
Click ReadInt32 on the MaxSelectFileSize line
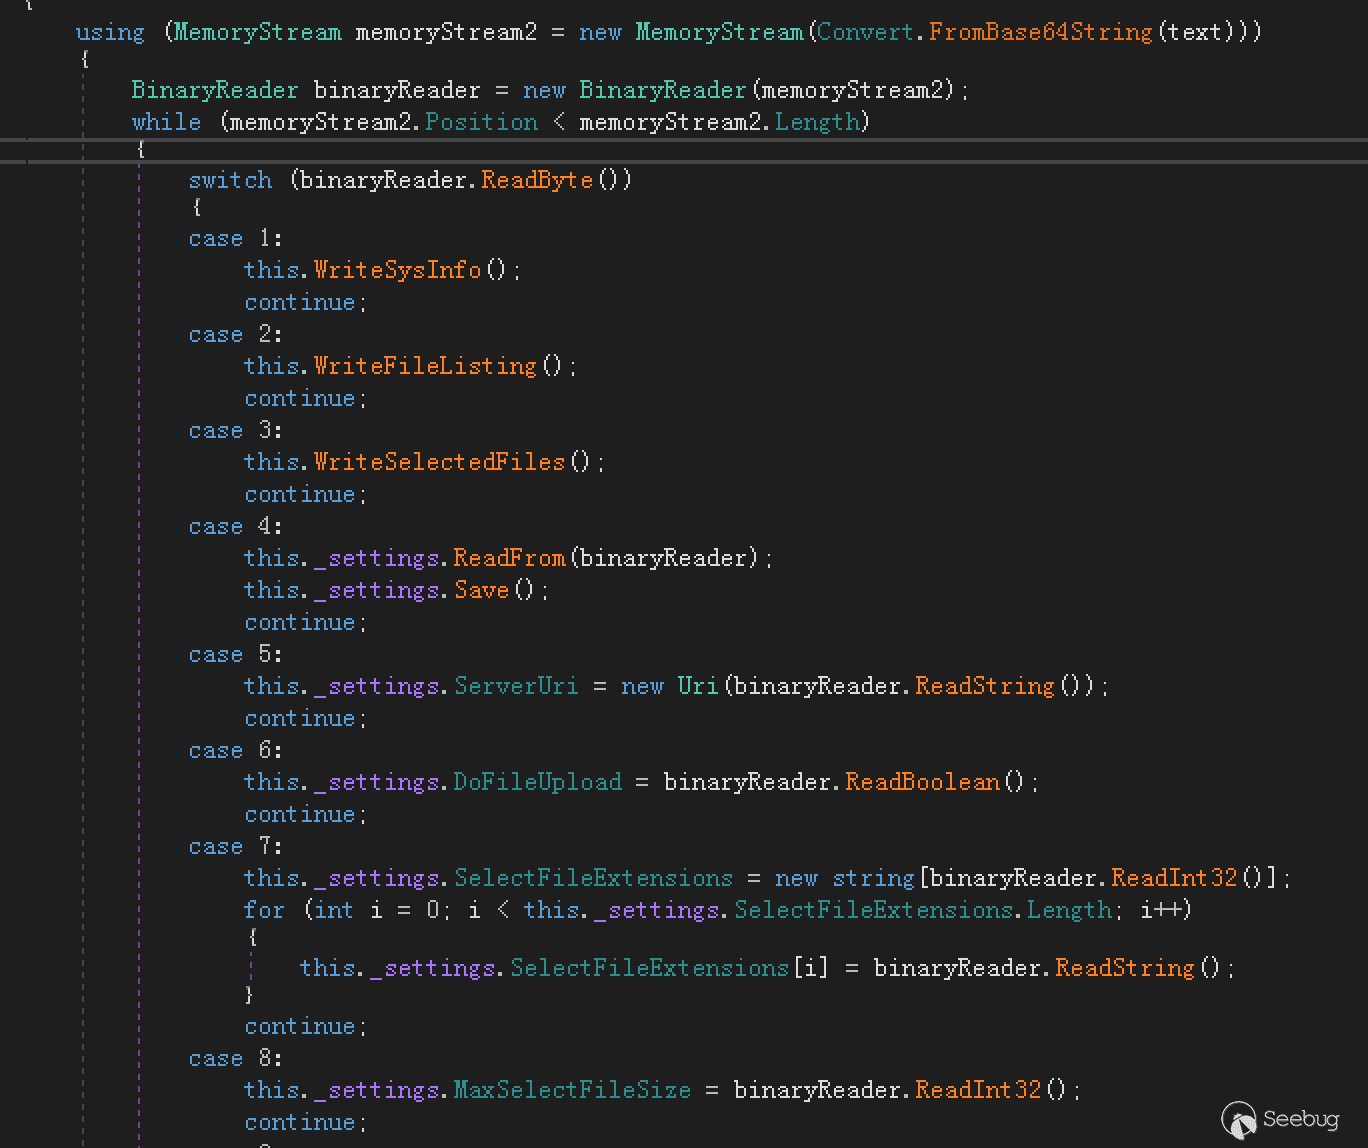(978, 1090)
